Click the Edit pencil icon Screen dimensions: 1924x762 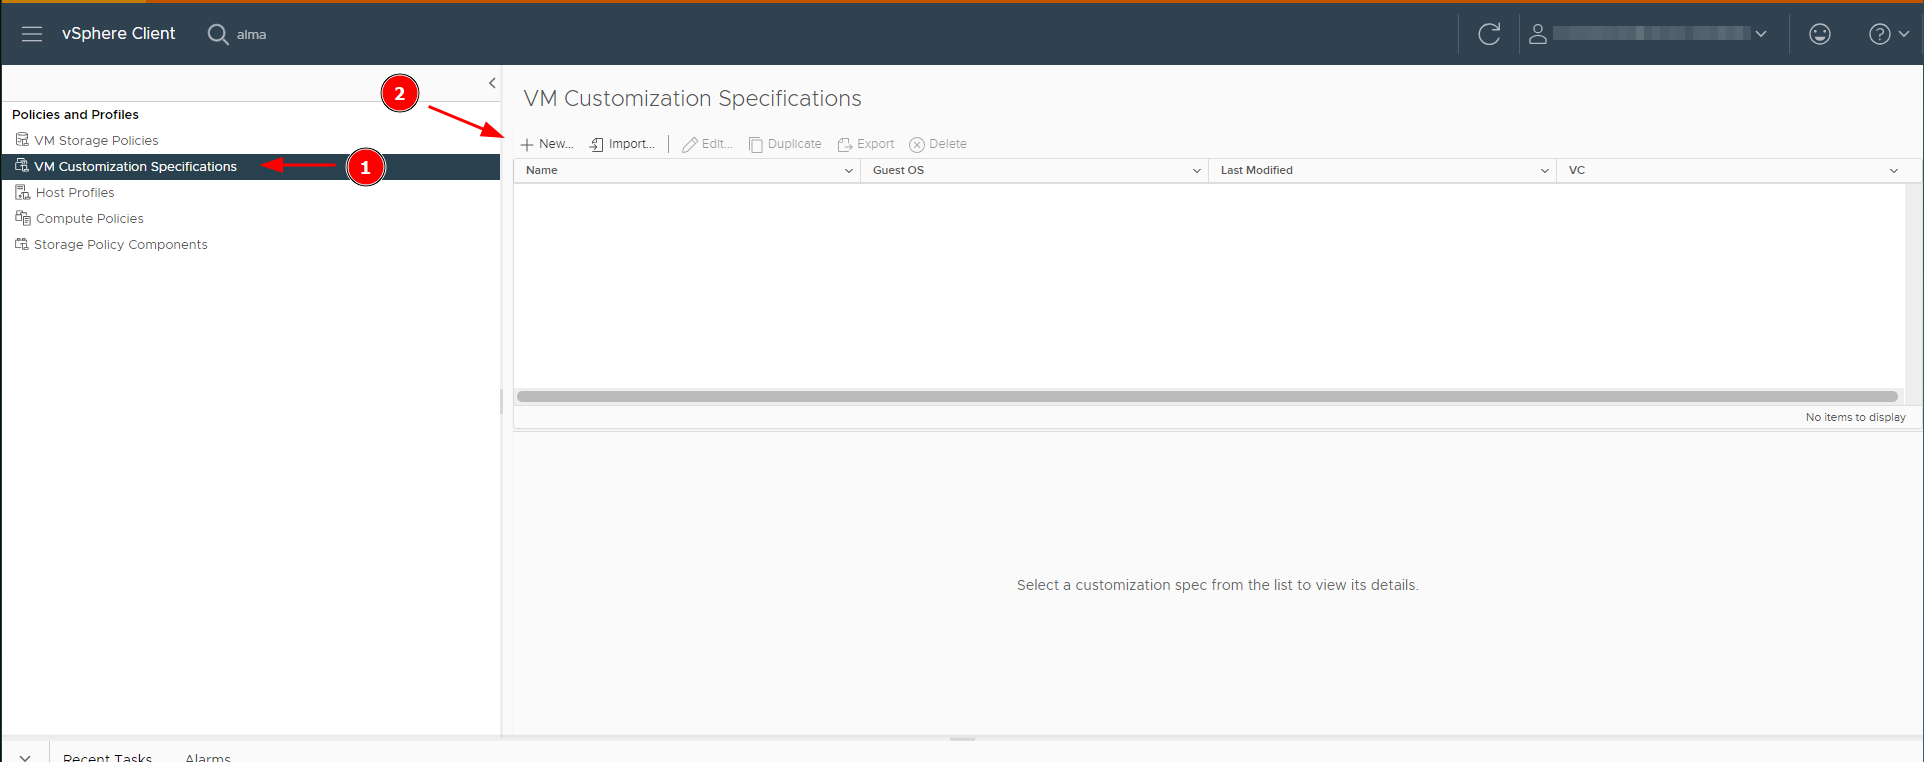690,145
